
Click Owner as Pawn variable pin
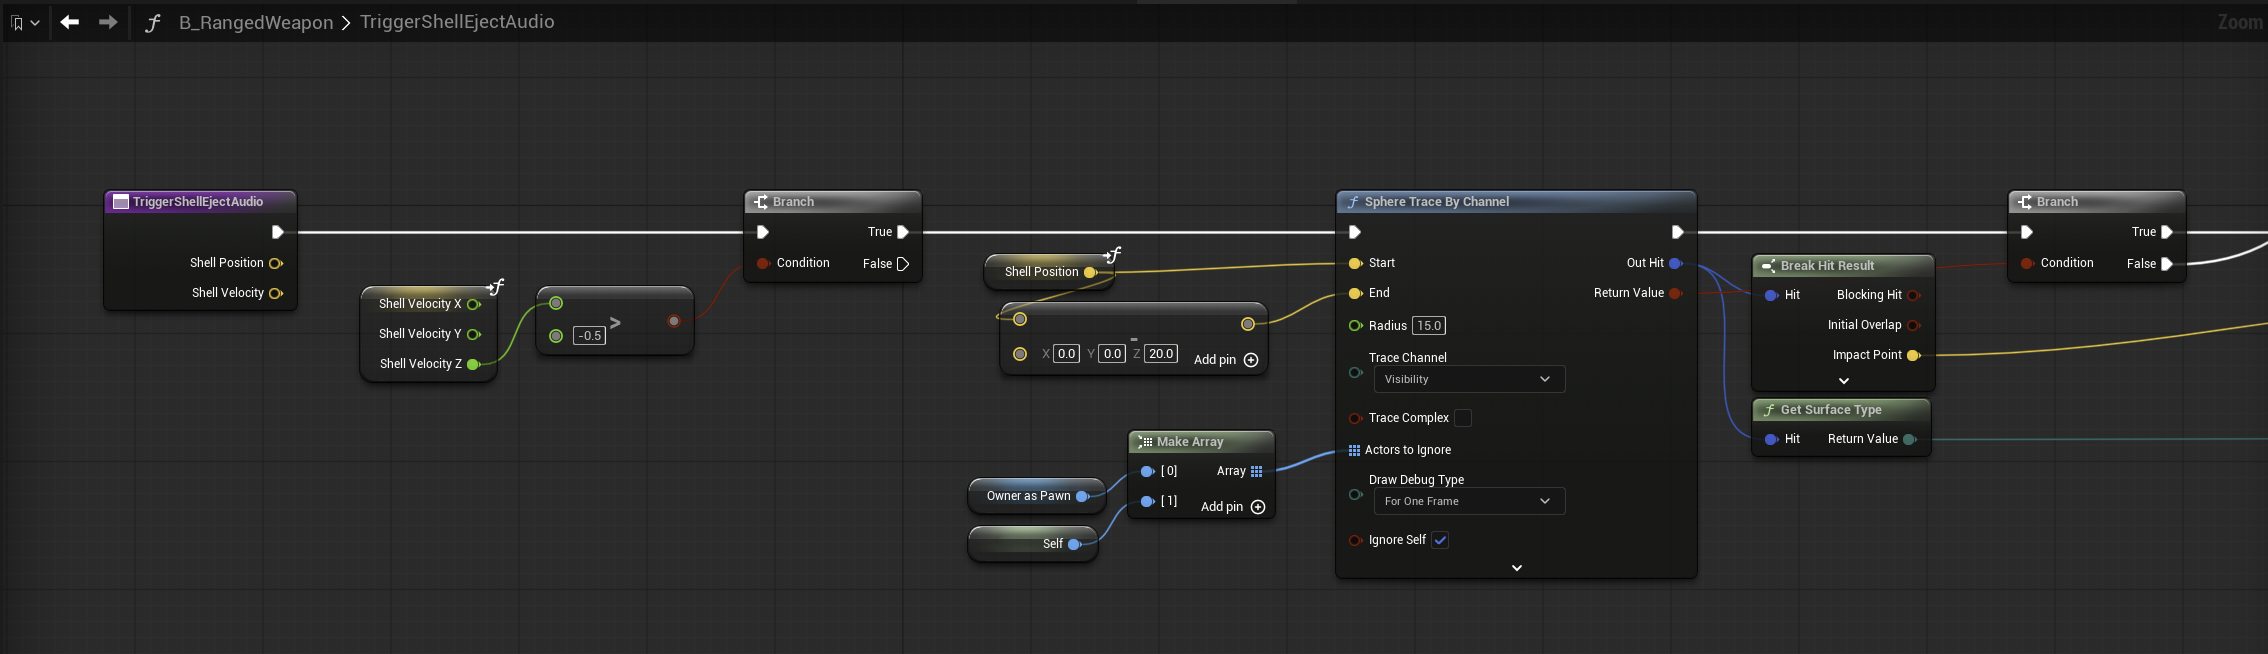point(1083,496)
